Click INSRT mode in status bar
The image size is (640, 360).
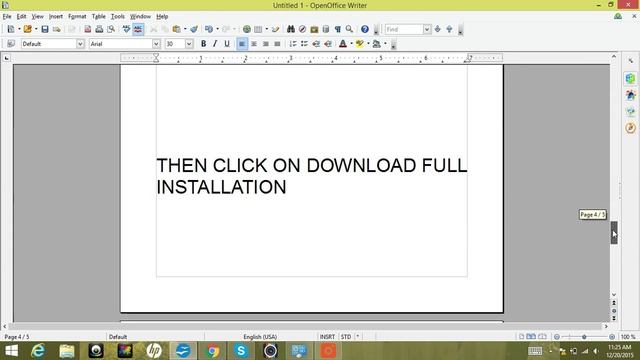click(x=327, y=337)
